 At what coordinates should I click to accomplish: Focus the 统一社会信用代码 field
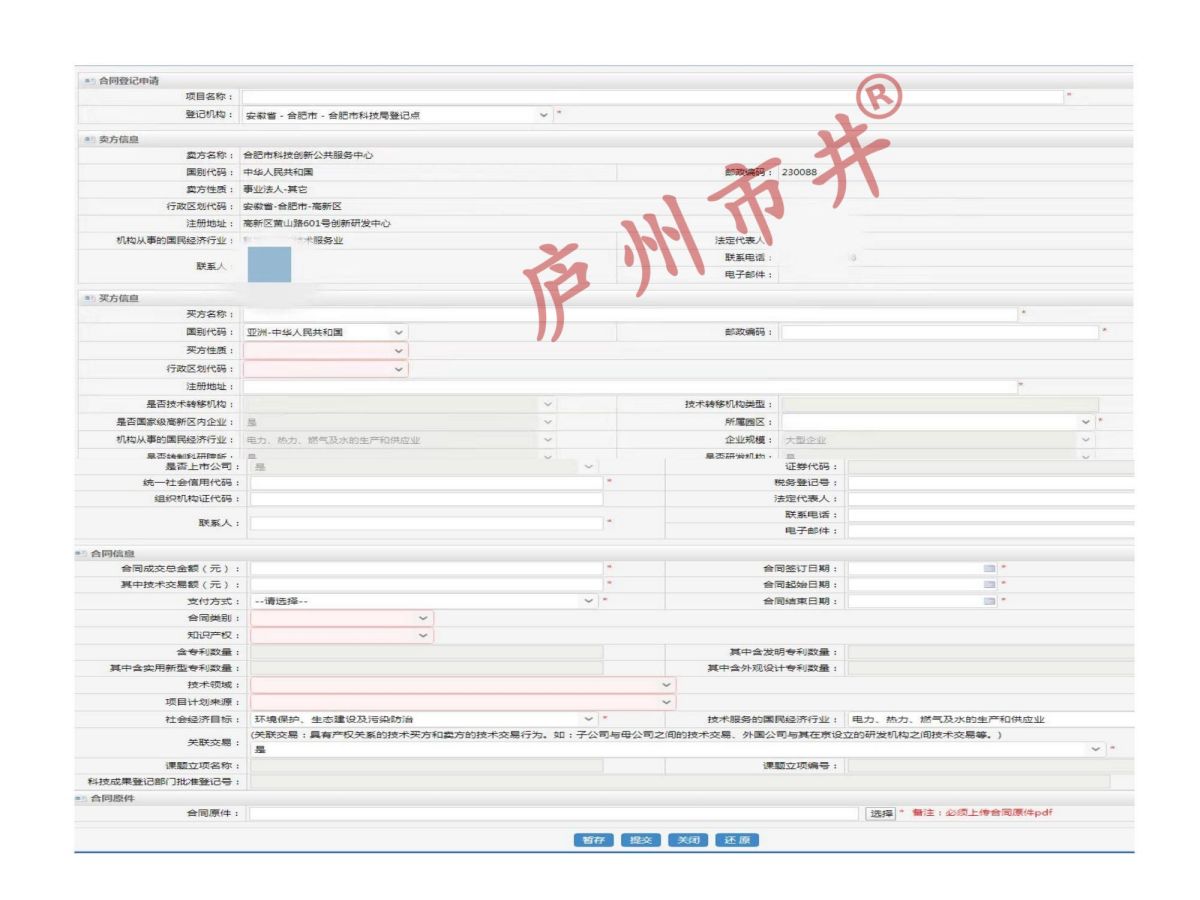point(427,483)
